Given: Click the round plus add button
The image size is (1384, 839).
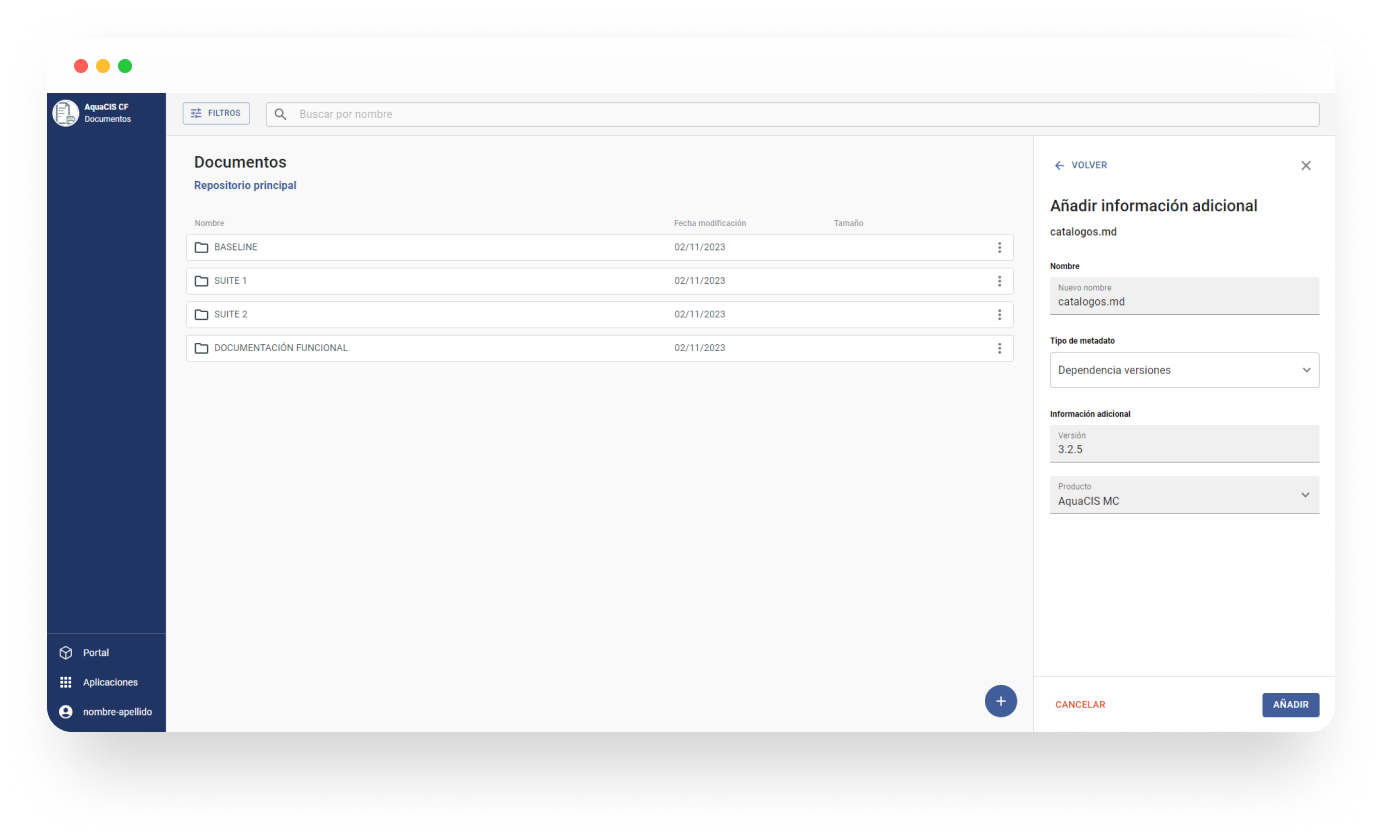Looking at the screenshot, I should coord(1001,701).
